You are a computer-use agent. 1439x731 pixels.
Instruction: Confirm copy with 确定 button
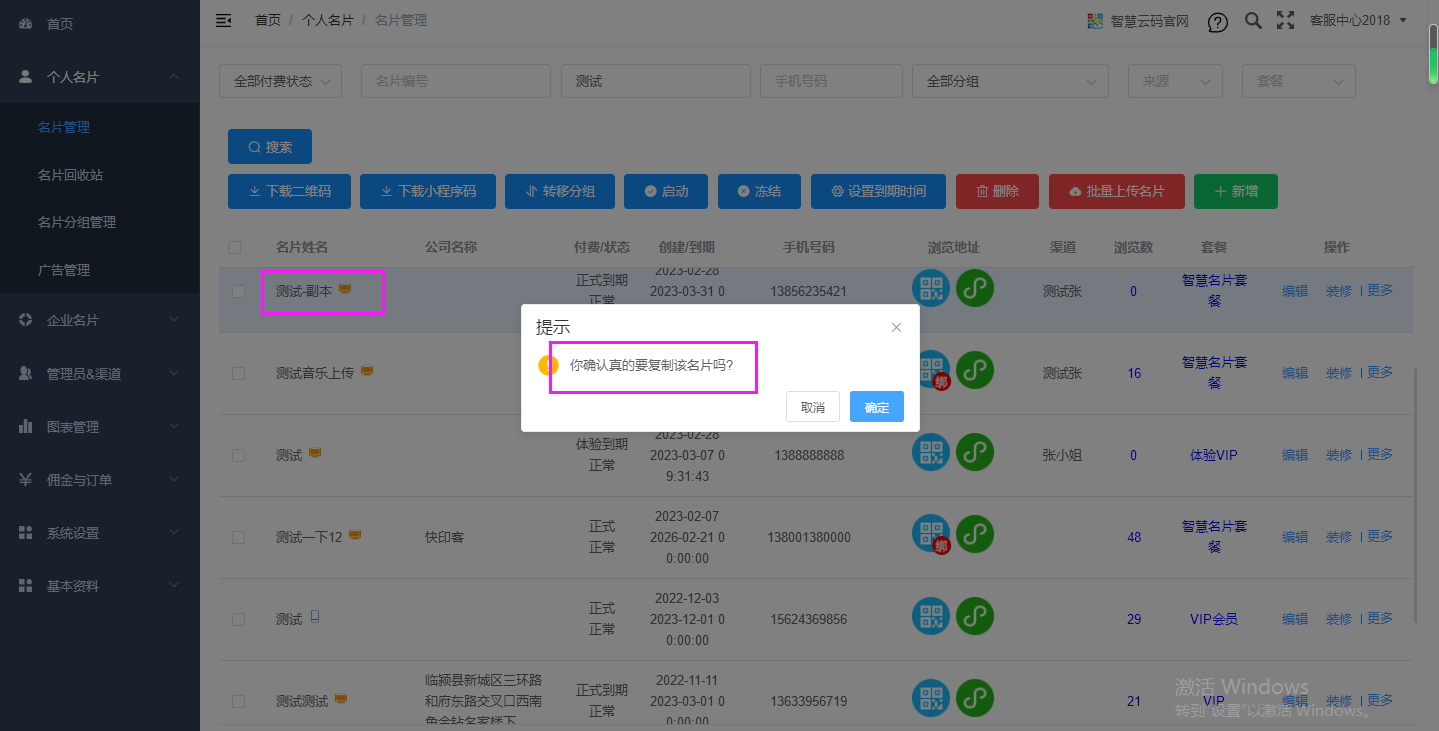876,407
